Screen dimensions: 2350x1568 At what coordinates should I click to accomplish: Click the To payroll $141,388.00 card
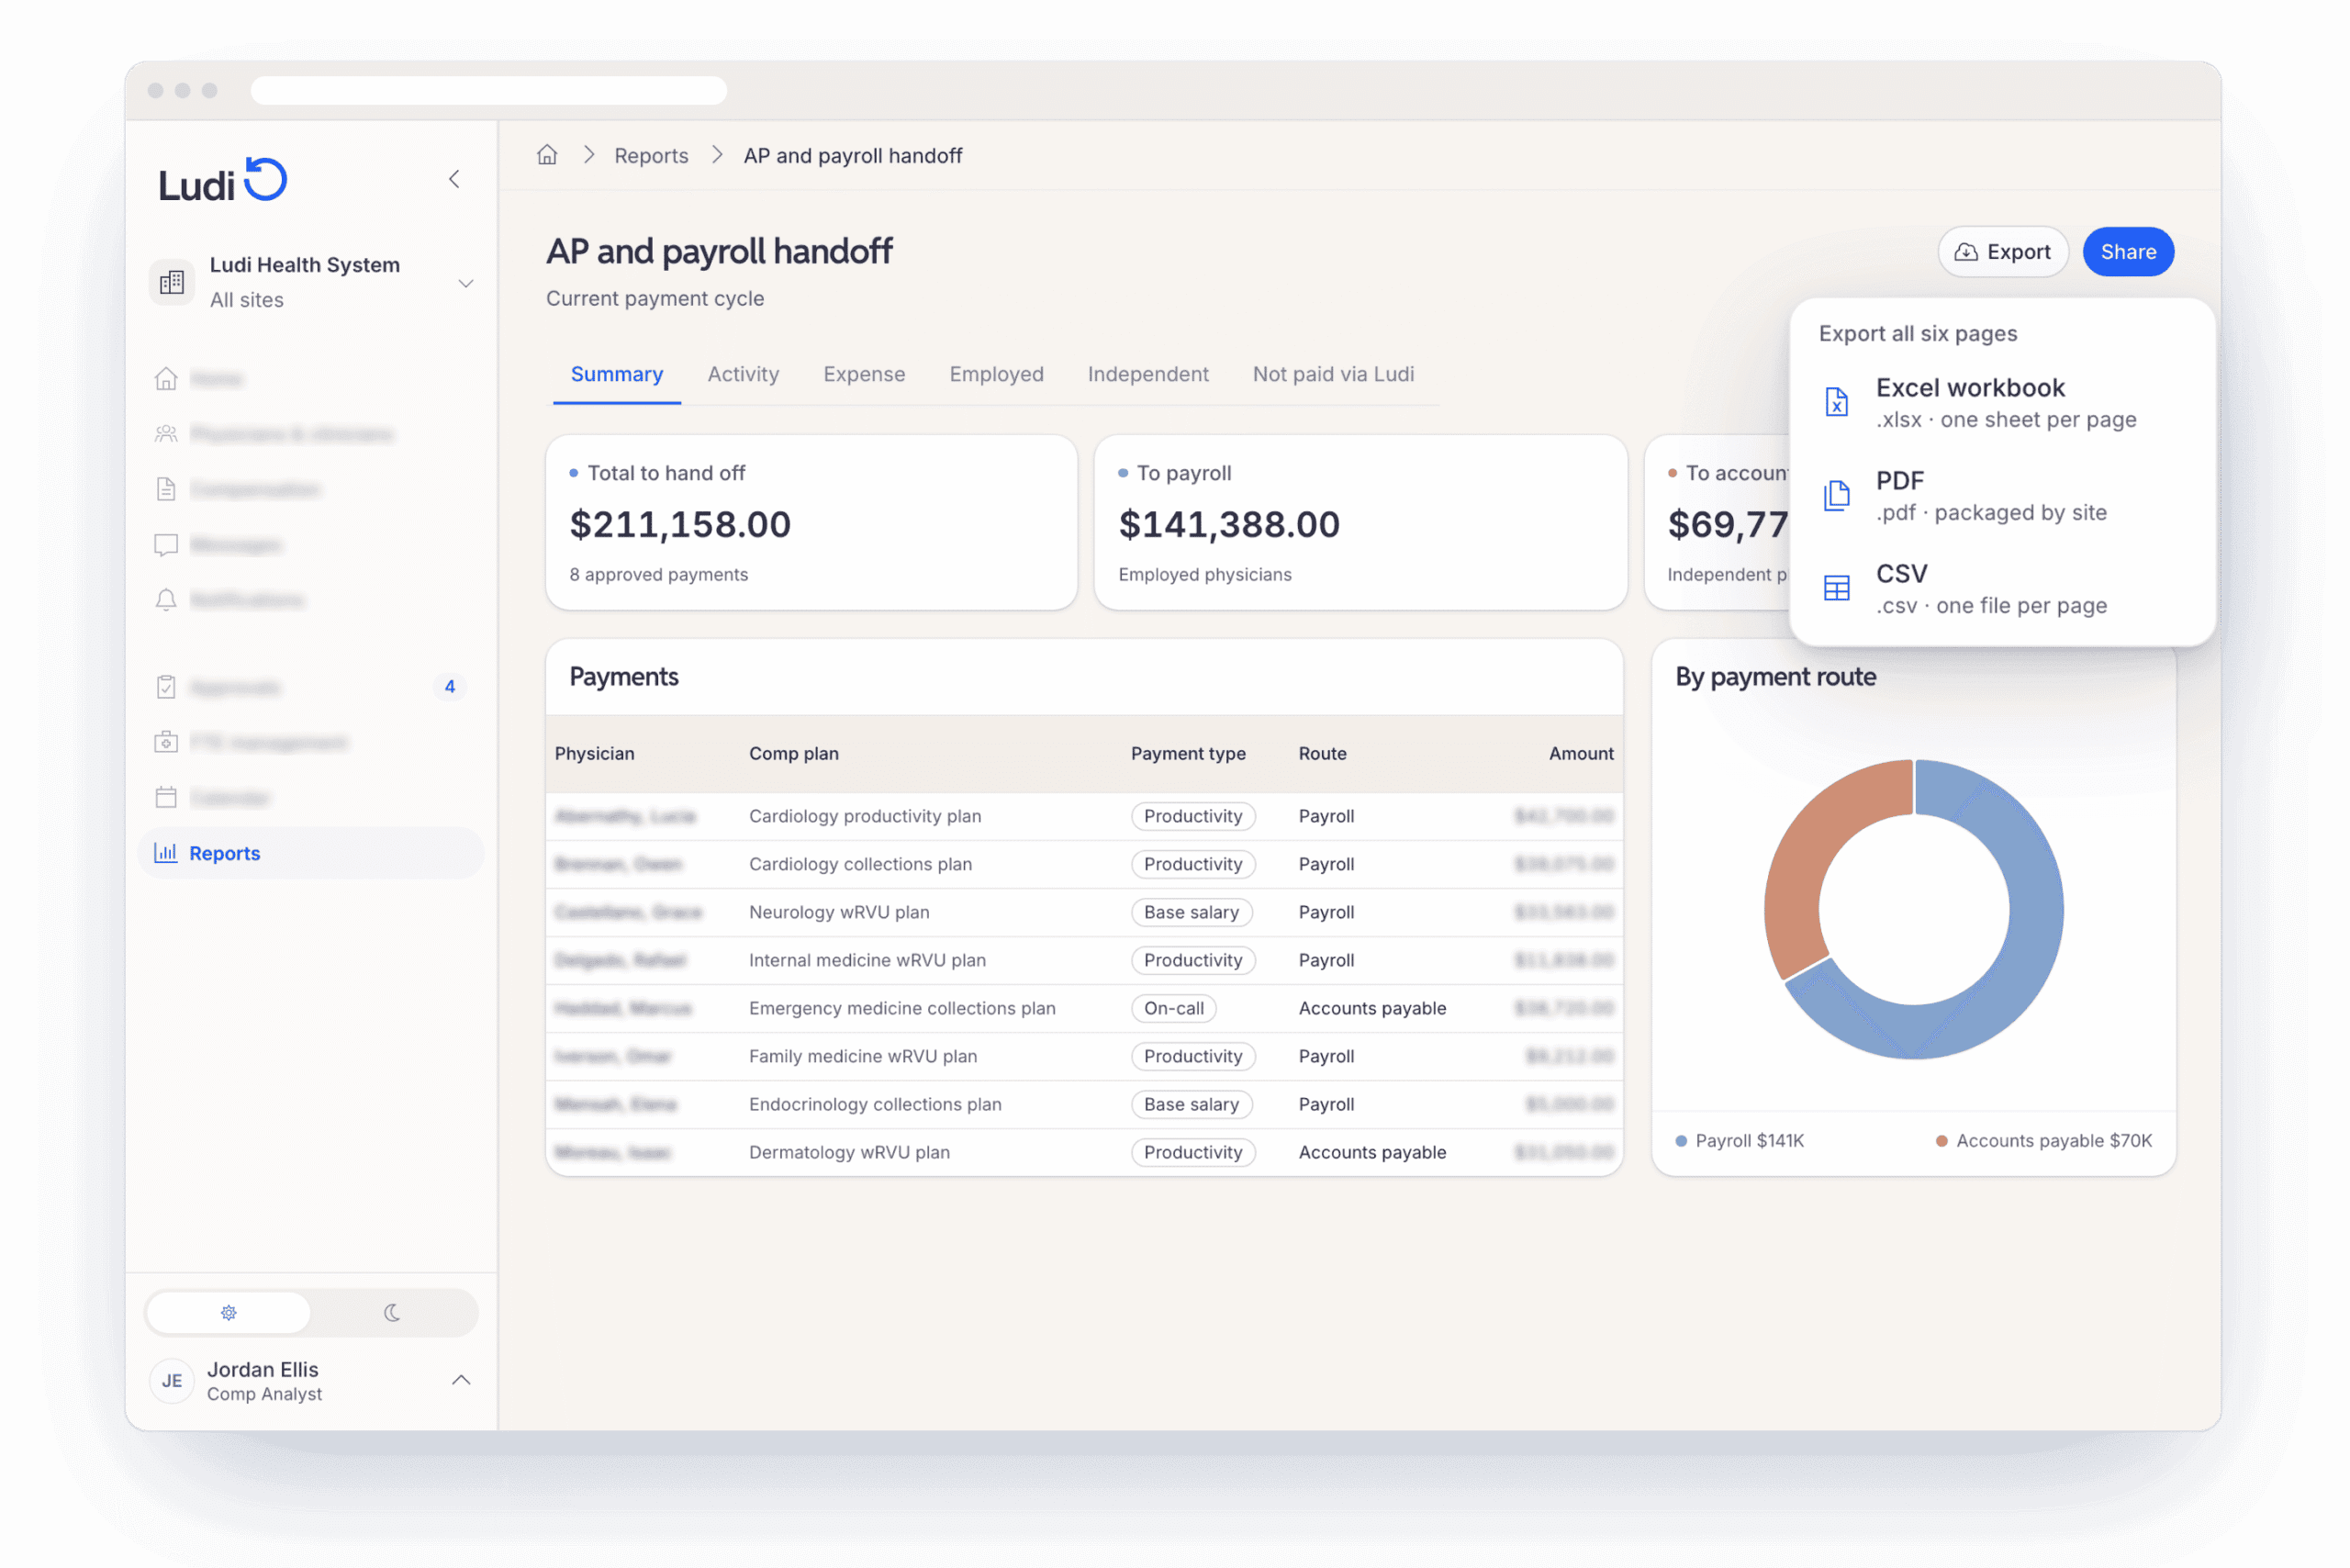coord(1360,522)
